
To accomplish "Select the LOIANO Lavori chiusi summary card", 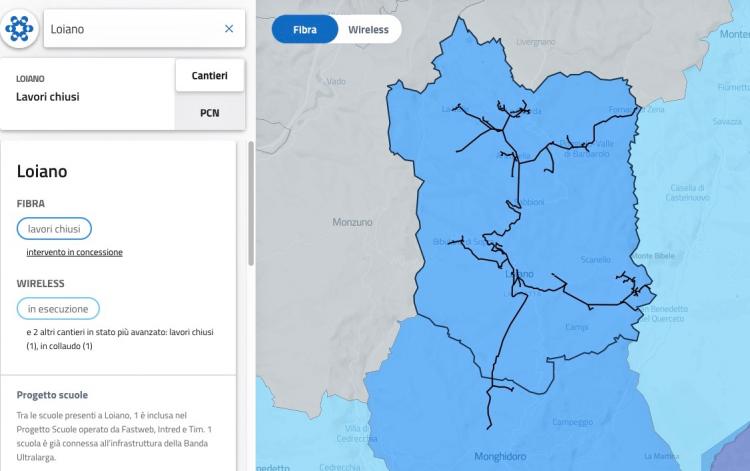I will point(88,94).
